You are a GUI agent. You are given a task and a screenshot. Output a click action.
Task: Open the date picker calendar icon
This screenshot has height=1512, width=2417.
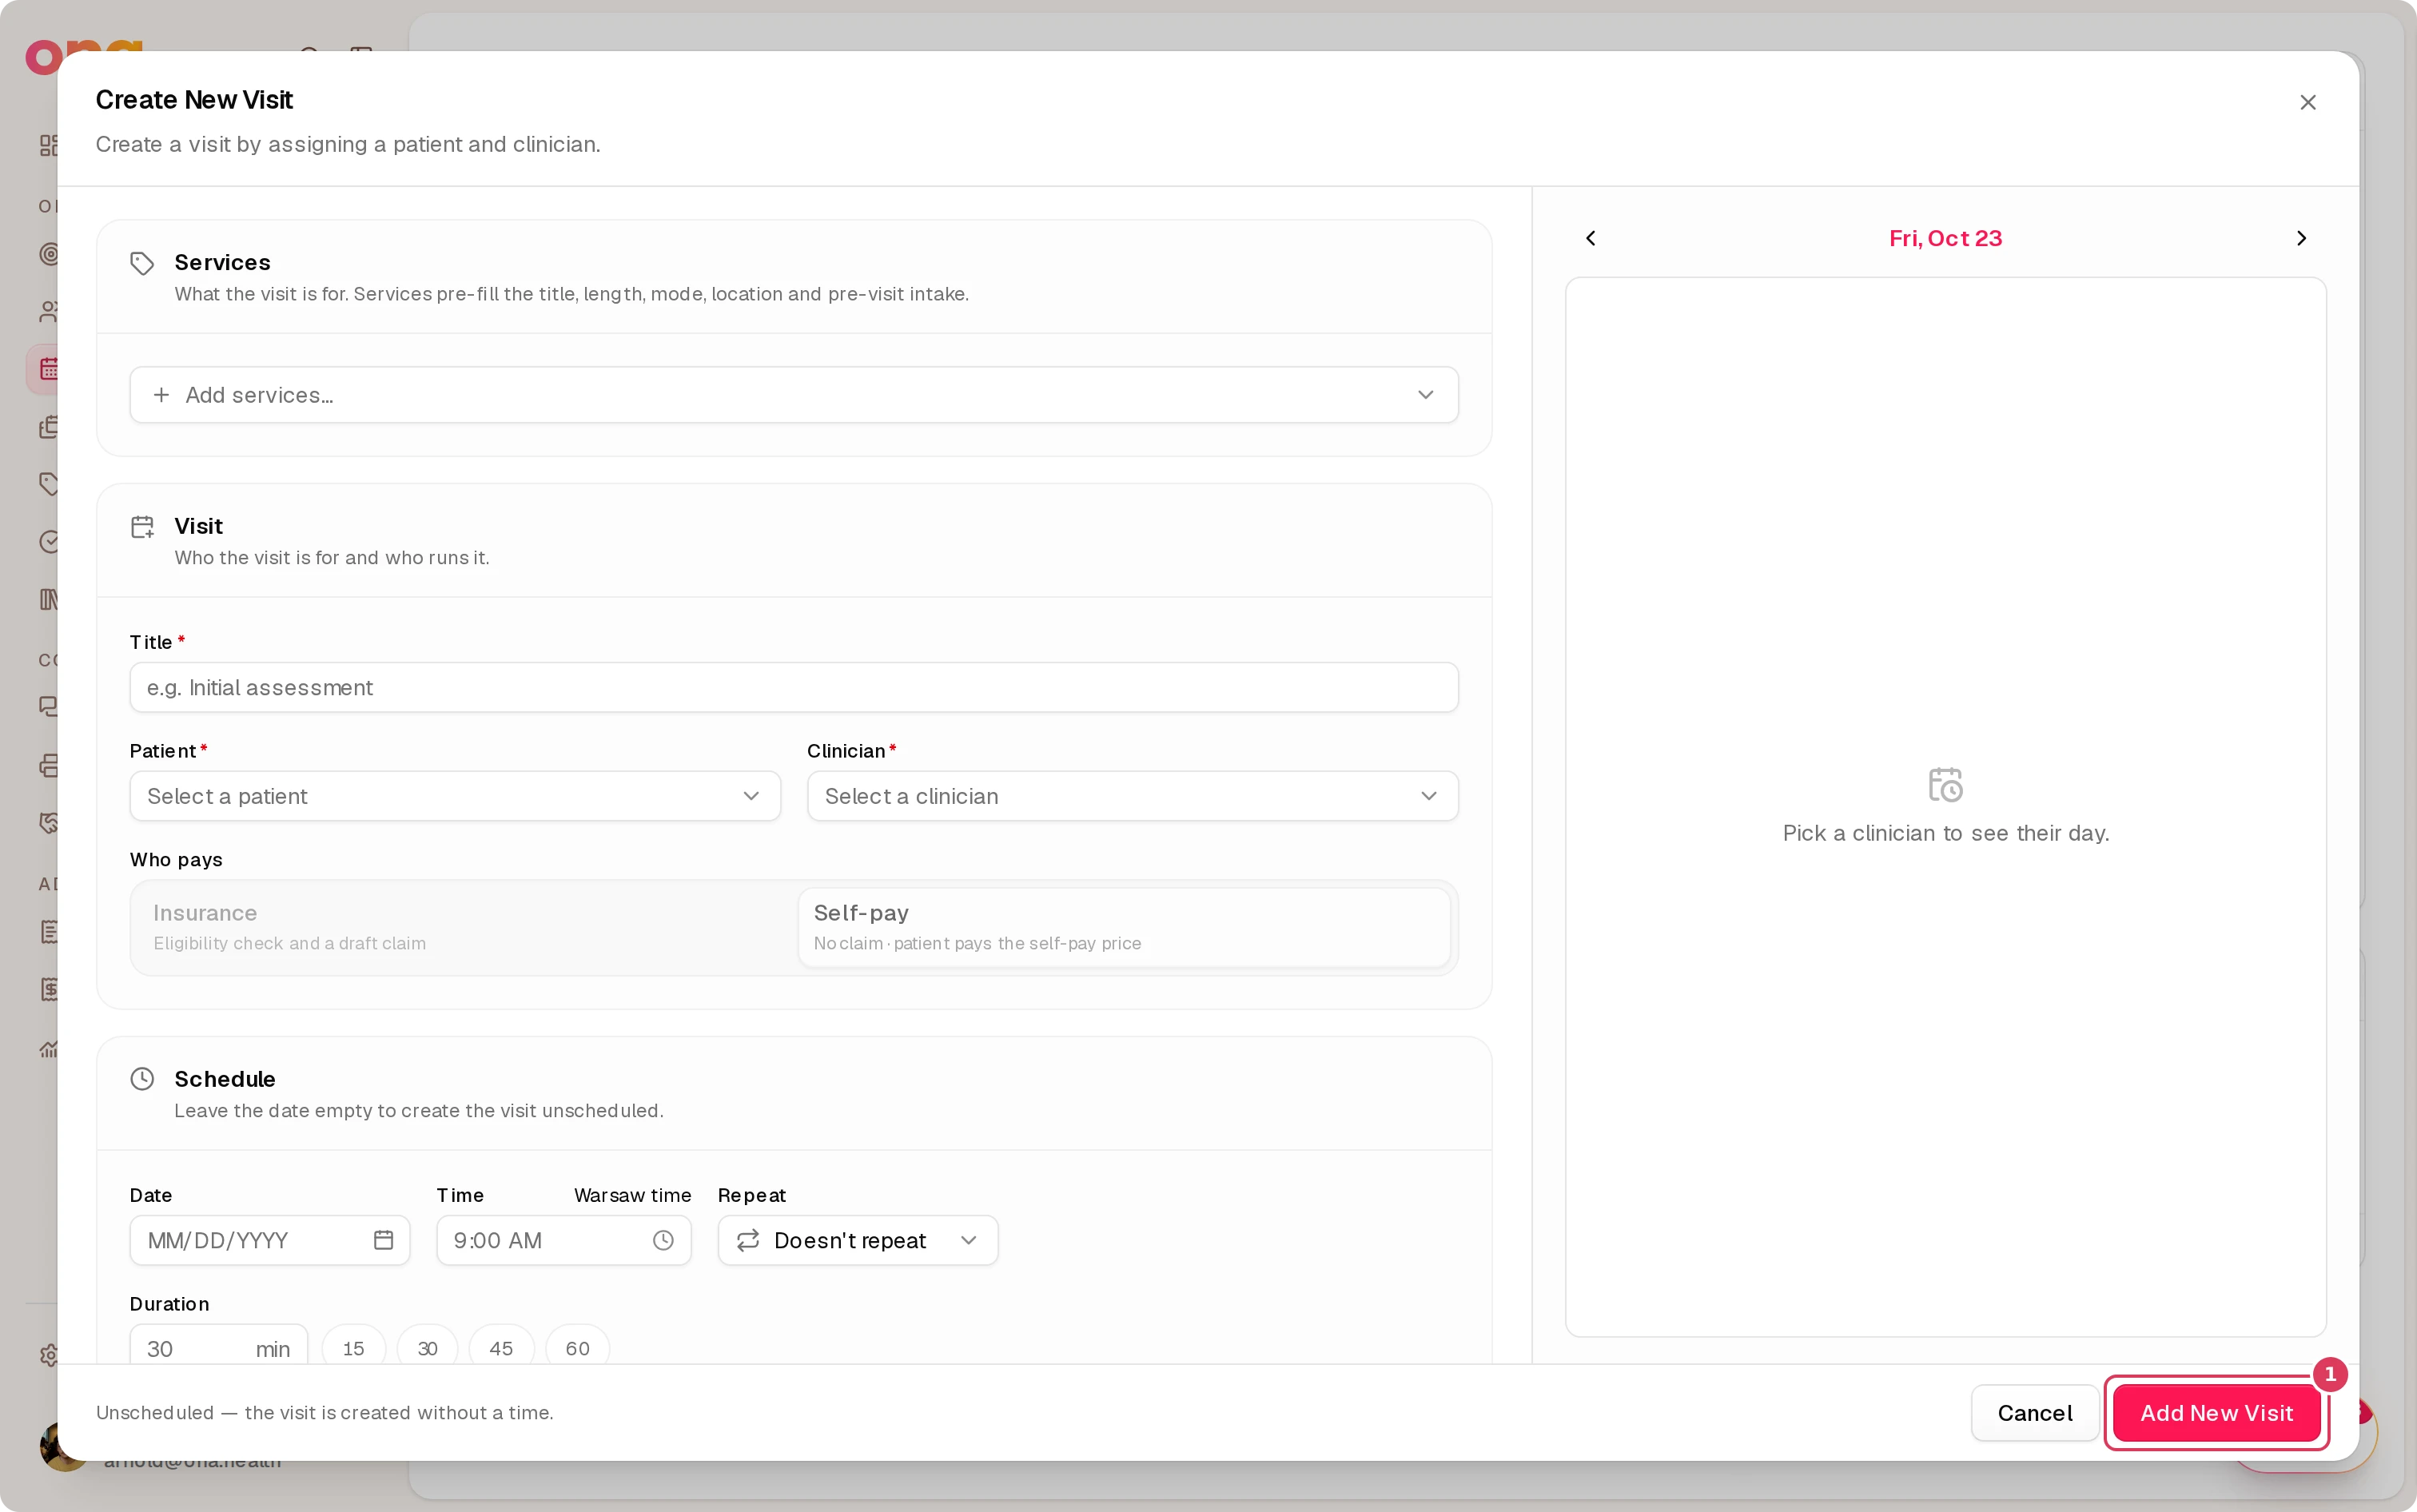(x=383, y=1240)
